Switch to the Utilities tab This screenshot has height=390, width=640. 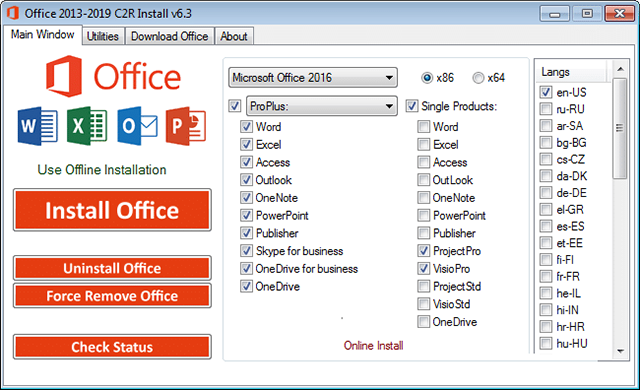tap(102, 36)
